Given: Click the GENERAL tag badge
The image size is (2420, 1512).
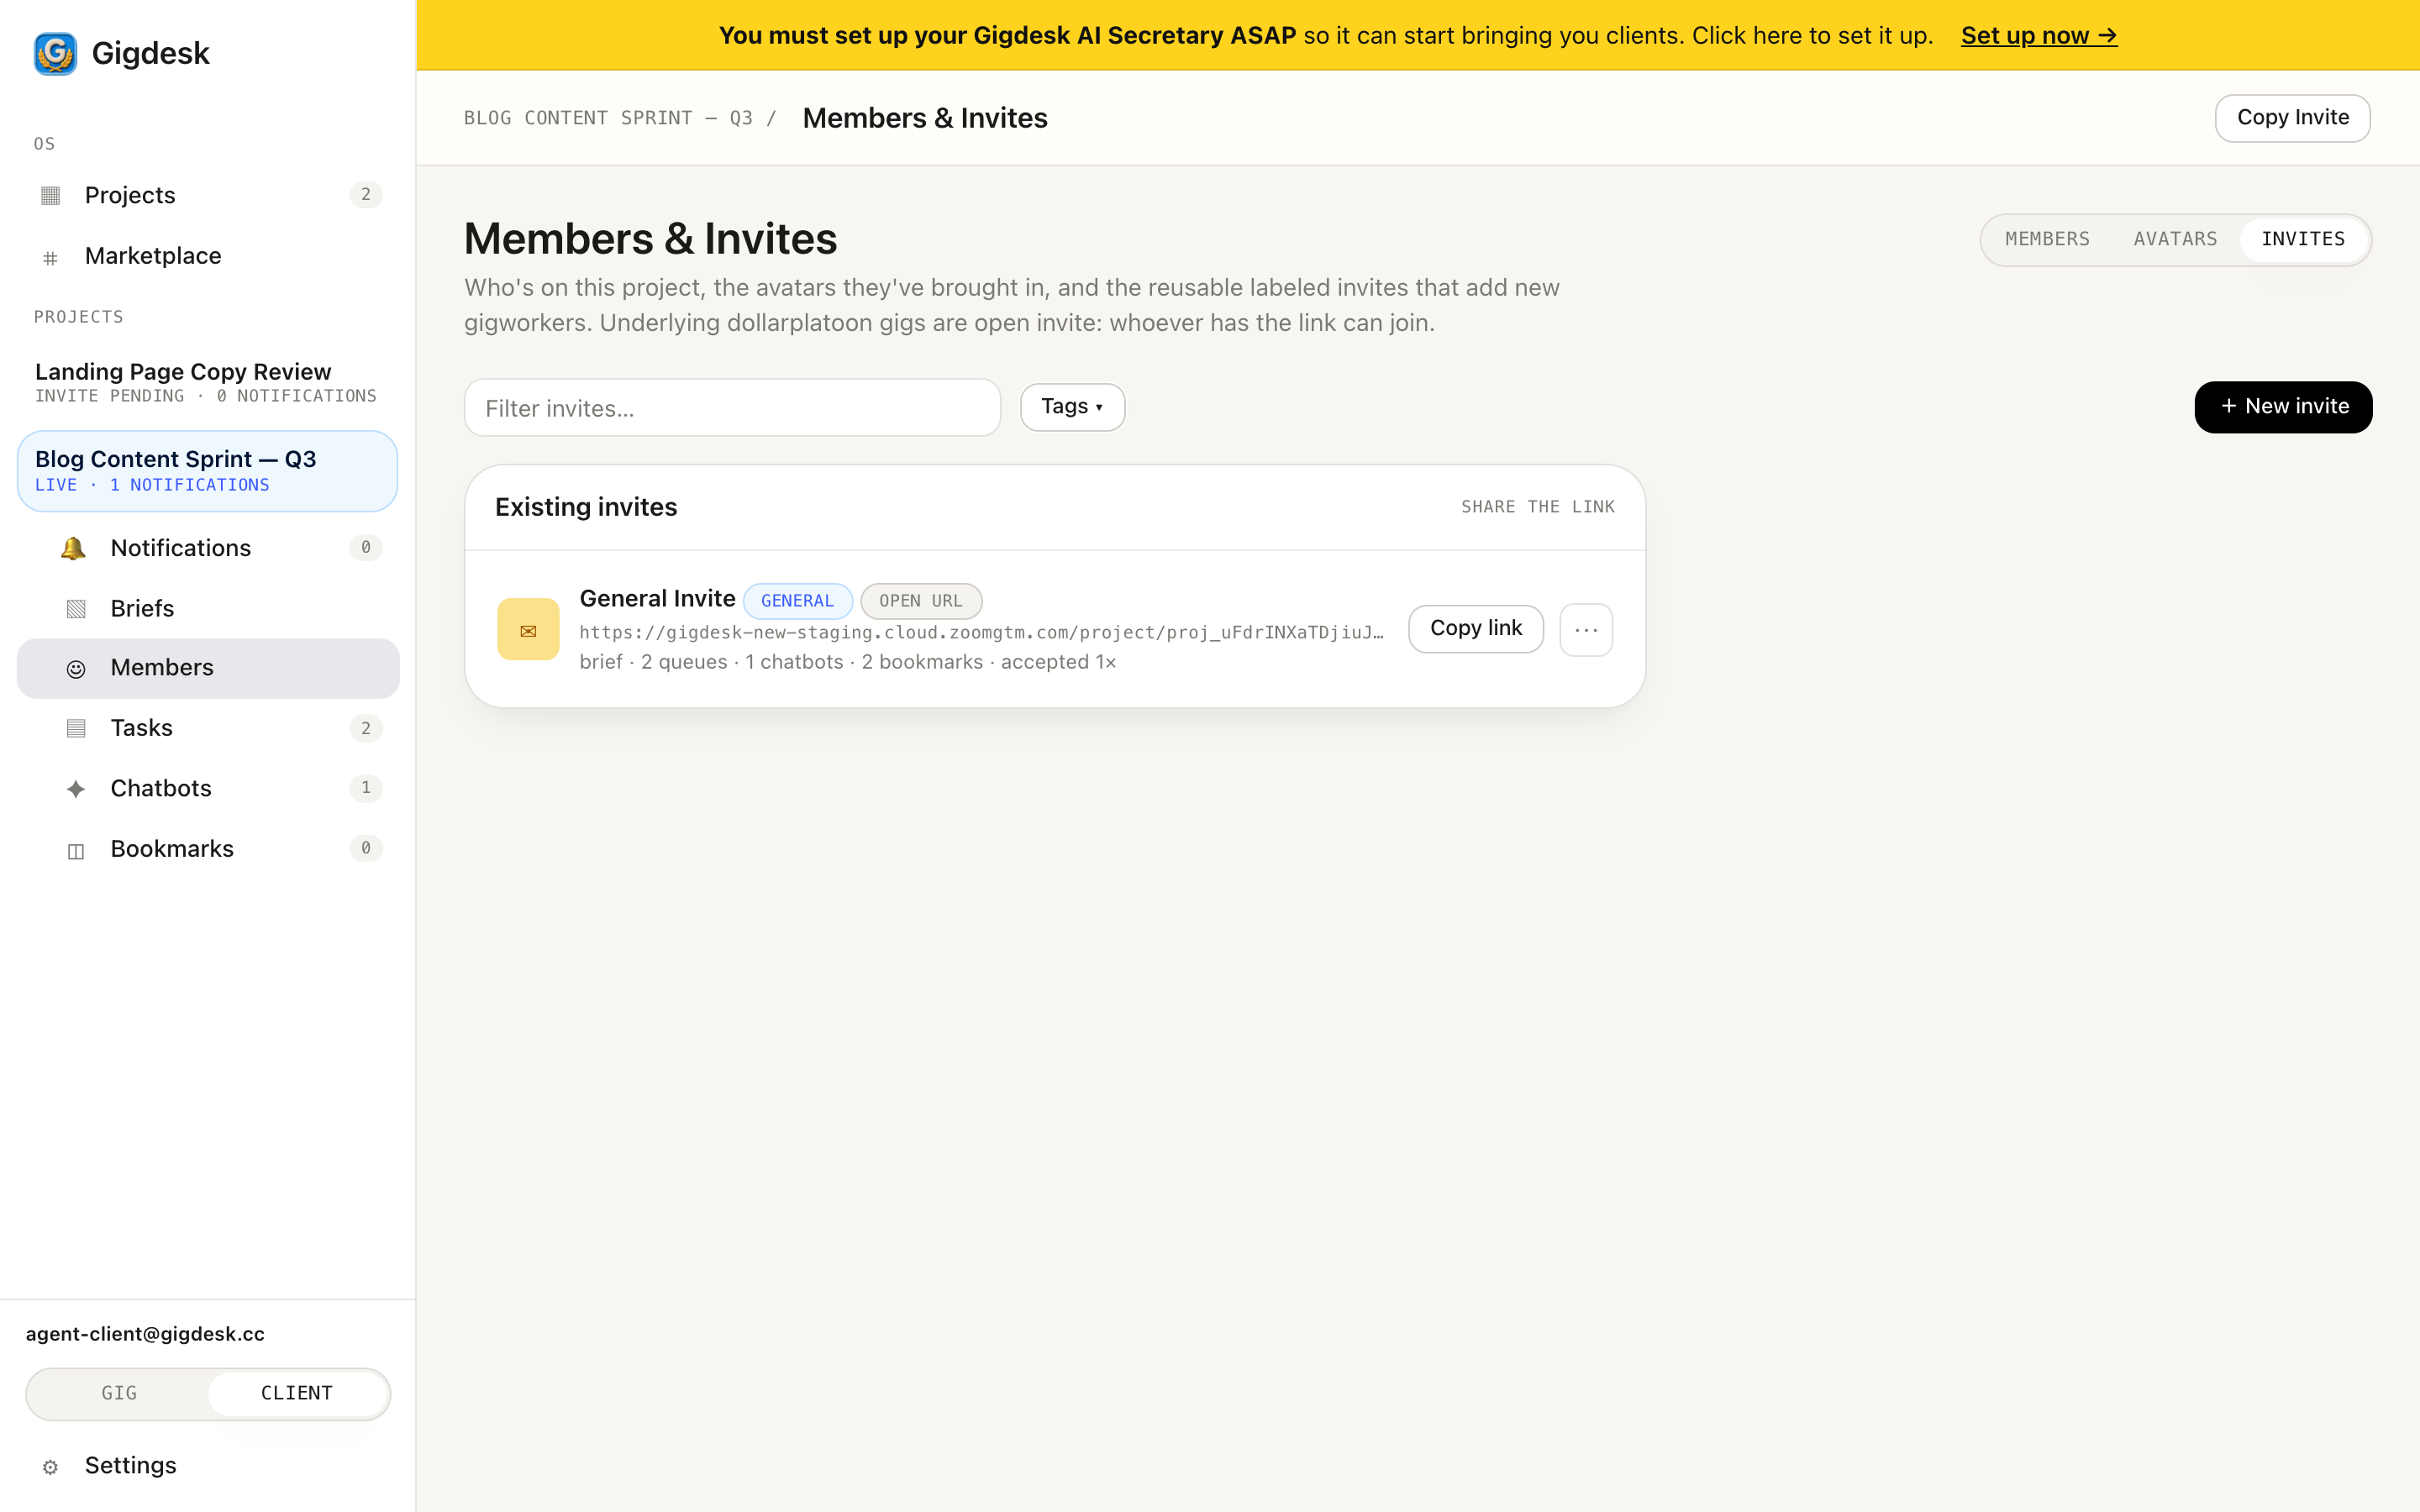Looking at the screenshot, I should click(797, 601).
